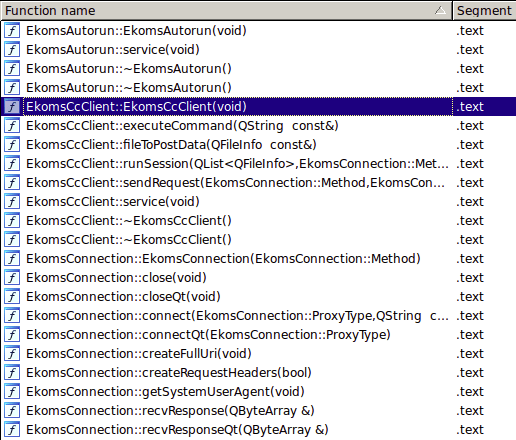
Task: Click function icon beside EkomsAutorun::service(void)
Action: click(x=12, y=50)
